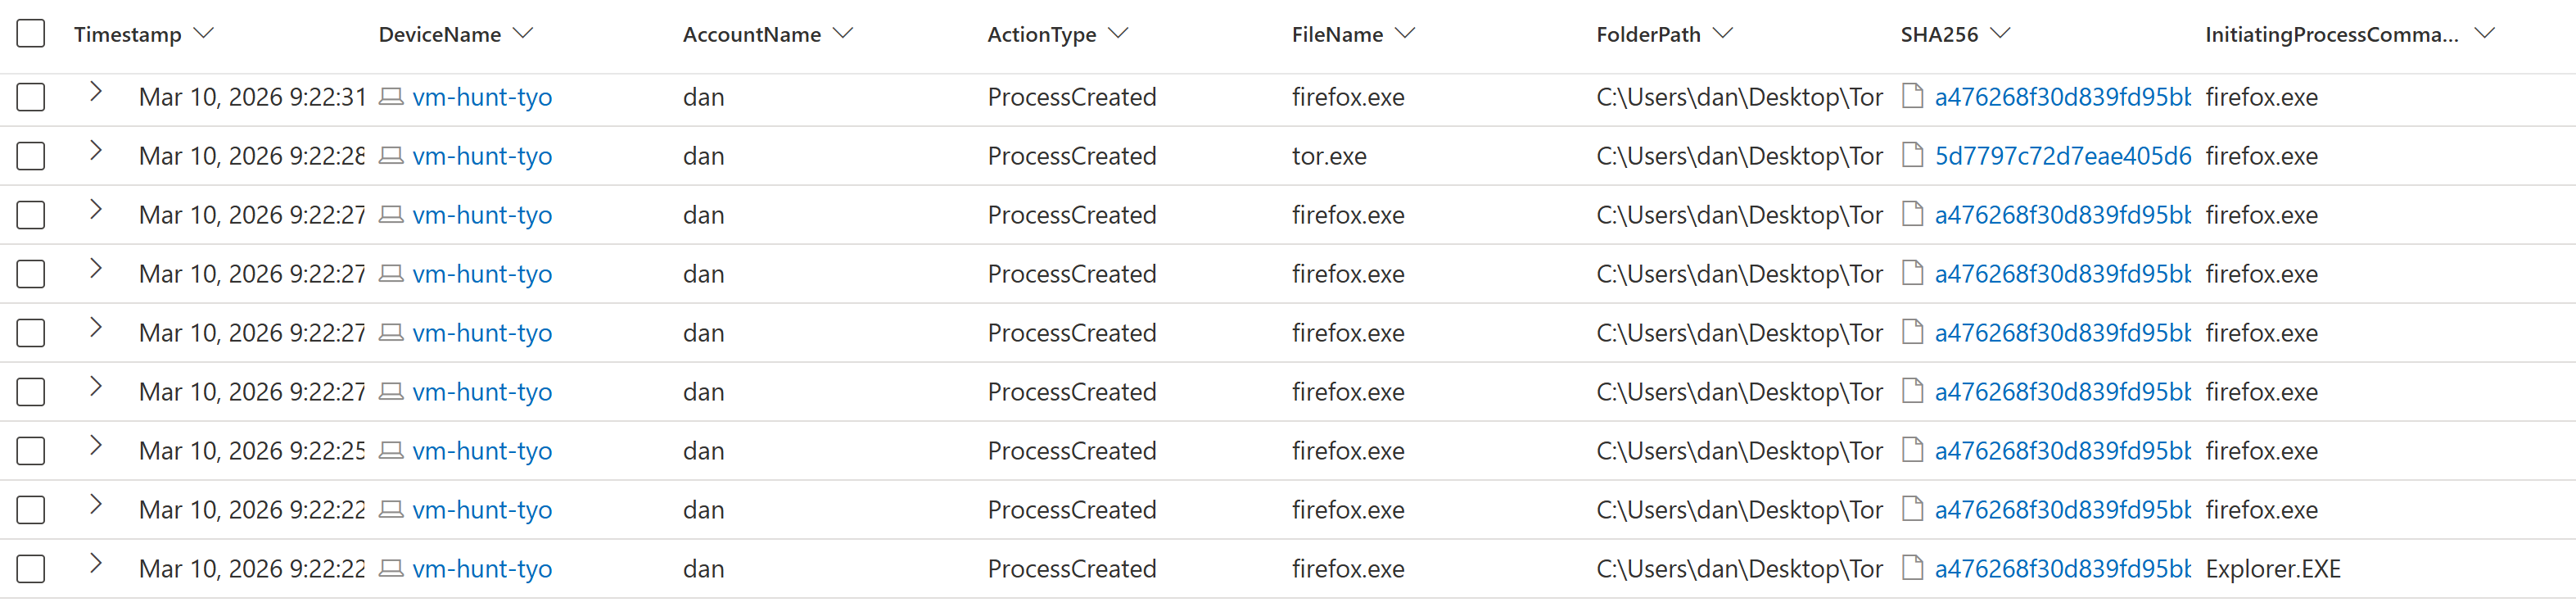Click the device icon in the 9:22:25 row
2576x616 pixels.
(x=392, y=451)
